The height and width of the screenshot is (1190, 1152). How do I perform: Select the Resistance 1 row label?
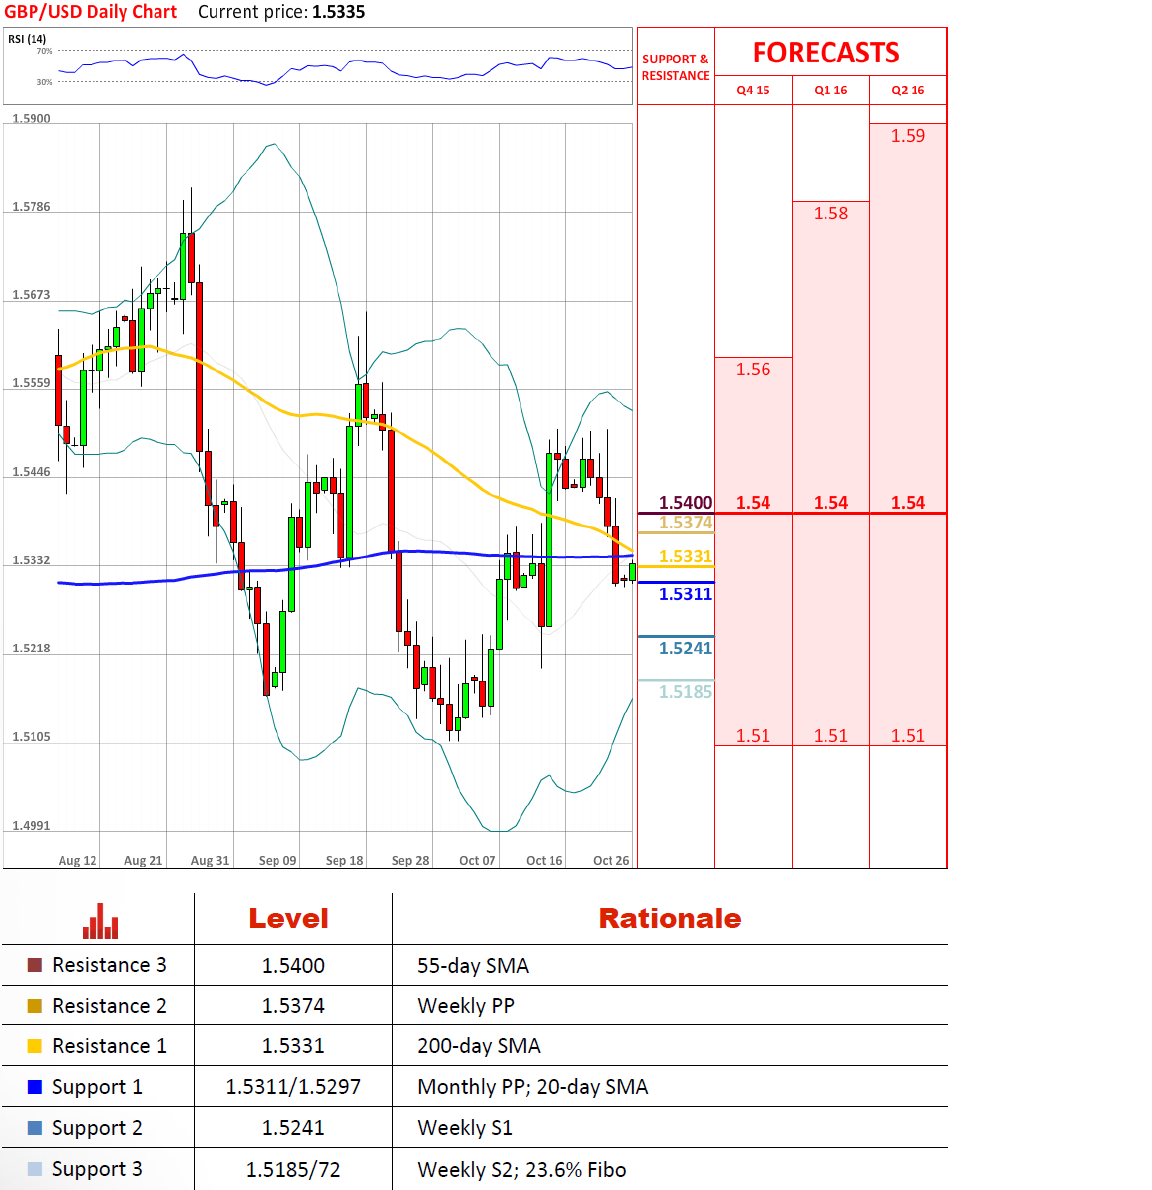click(109, 1046)
